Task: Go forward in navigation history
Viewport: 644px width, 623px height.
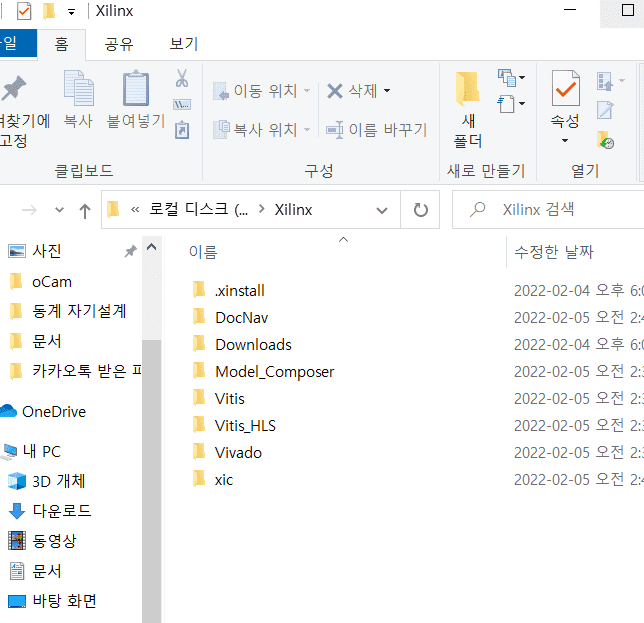Action: pos(29,210)
